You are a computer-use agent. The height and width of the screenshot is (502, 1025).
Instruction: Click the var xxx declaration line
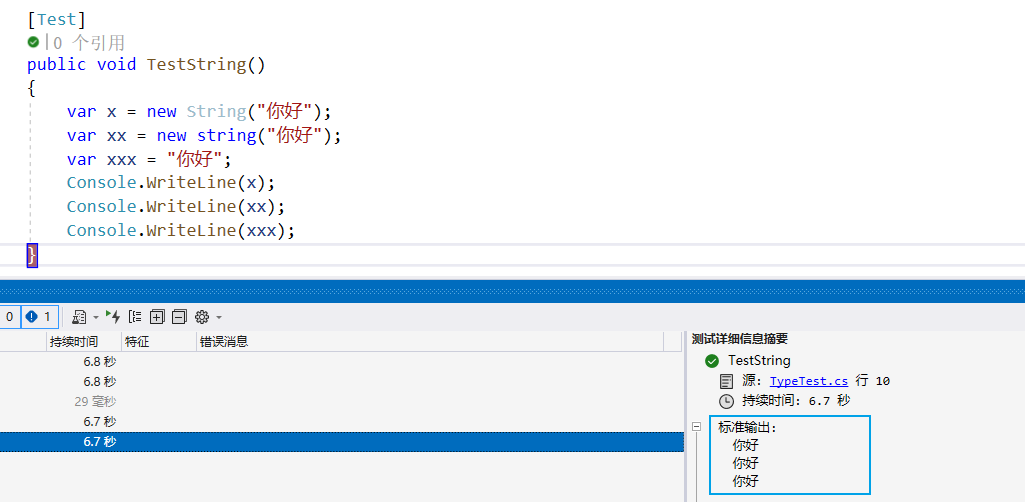click(149, 159)
